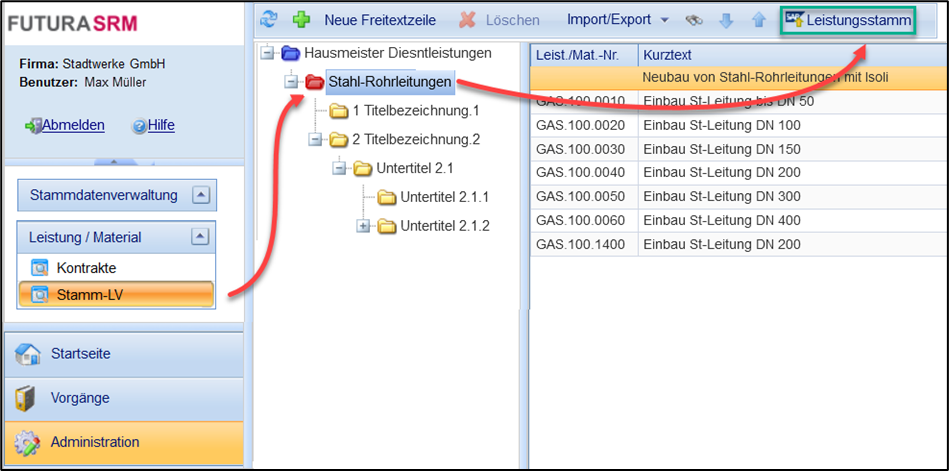The width and height of the screenshot is (949, 471).
Task: Click the green plus Neue Freitextzeile icon
Action: tap(301, 20)
